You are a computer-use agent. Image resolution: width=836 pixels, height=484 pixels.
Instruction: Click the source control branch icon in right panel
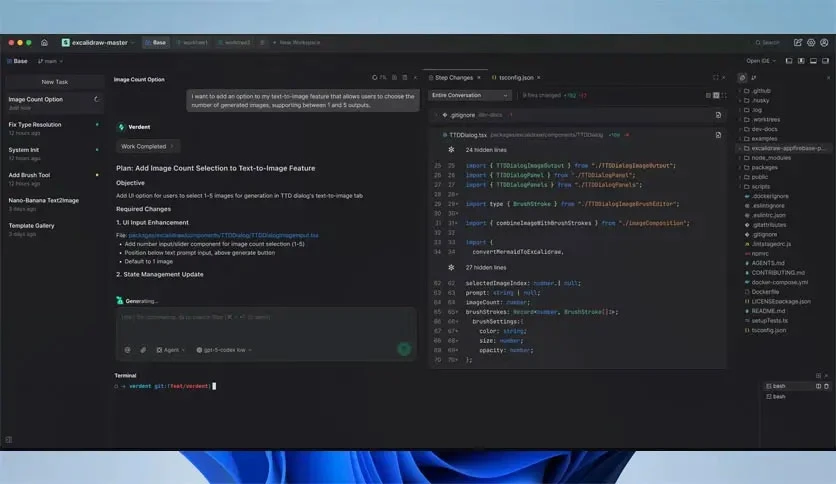click(754, 78)
